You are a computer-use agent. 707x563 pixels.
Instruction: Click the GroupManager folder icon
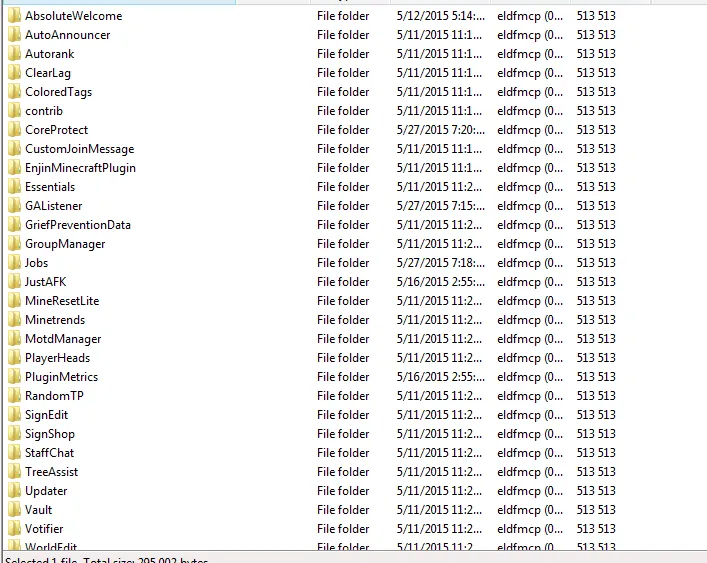[14, 243]
